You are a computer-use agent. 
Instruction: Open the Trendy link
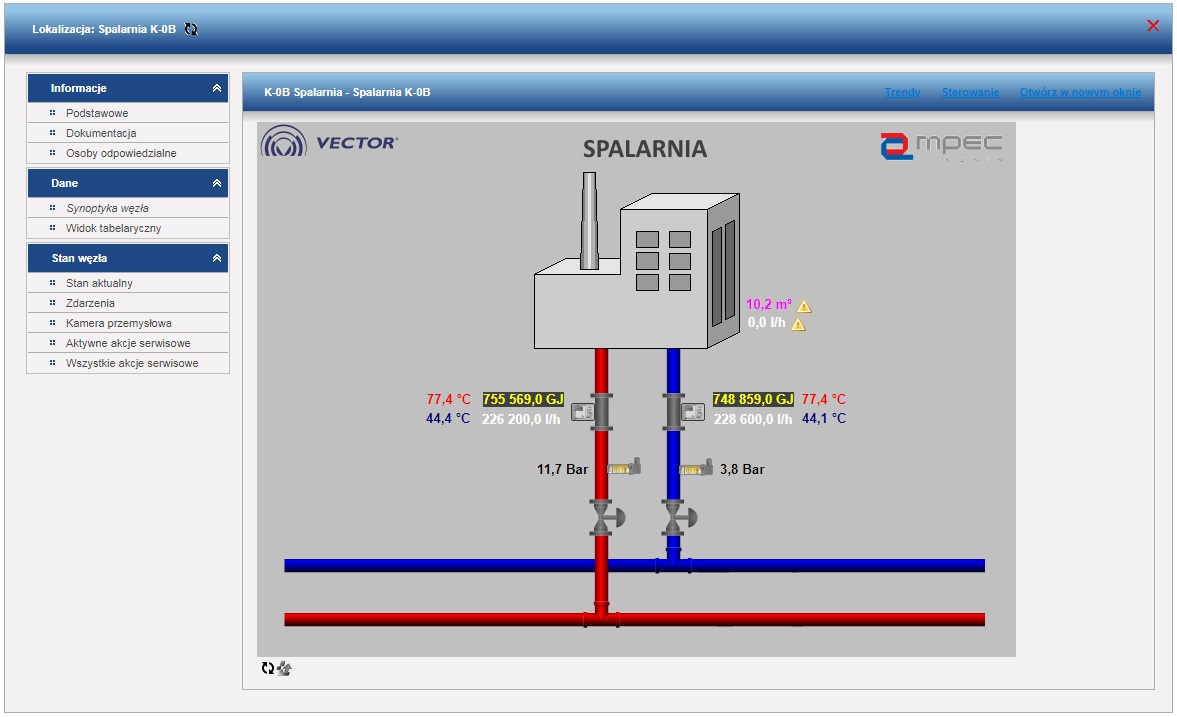[902, 92]
